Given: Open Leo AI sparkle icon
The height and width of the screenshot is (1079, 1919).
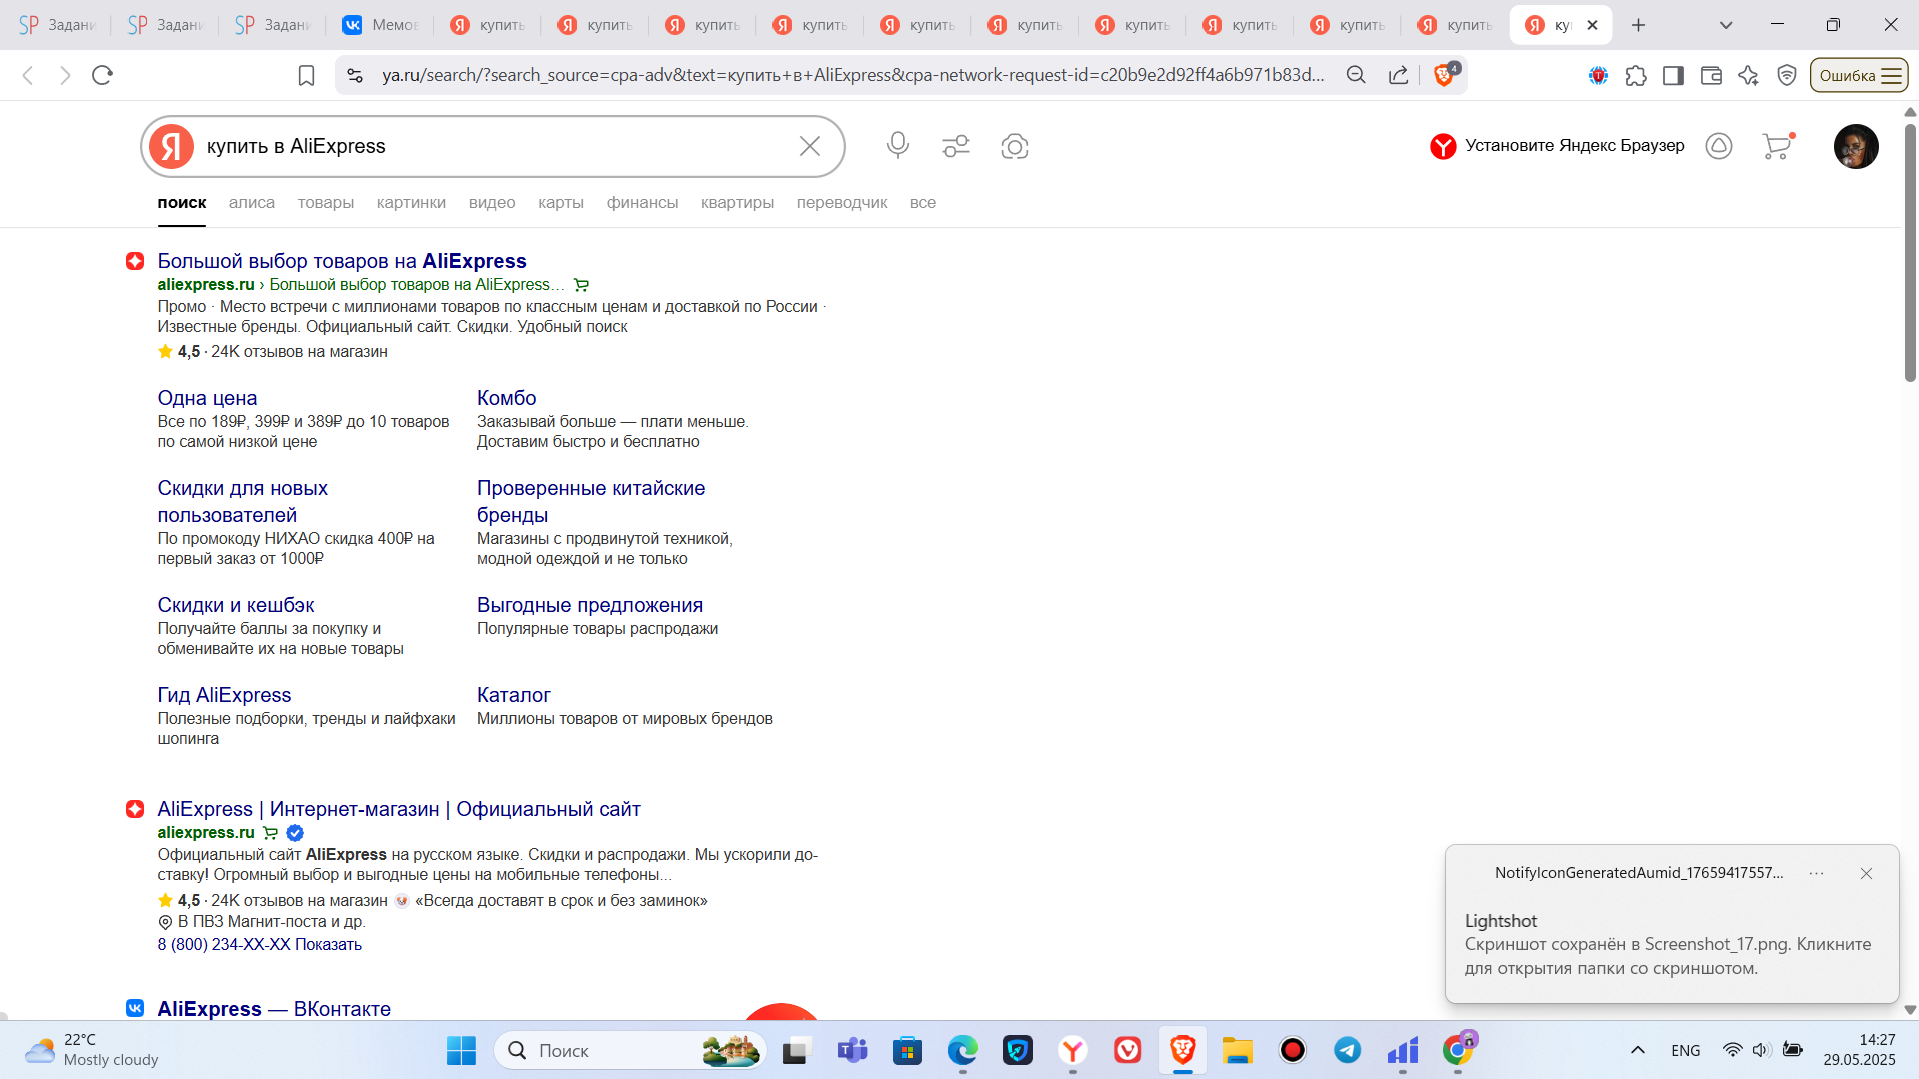Looking at the screenshot, I should (x=1748, y=75).
